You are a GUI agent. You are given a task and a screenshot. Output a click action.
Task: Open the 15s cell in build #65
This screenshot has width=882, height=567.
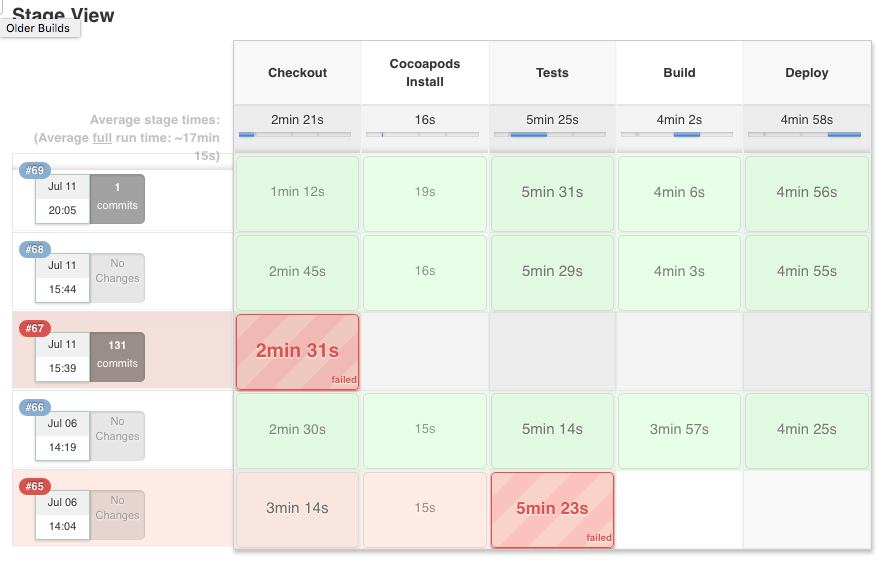point(425,510)
